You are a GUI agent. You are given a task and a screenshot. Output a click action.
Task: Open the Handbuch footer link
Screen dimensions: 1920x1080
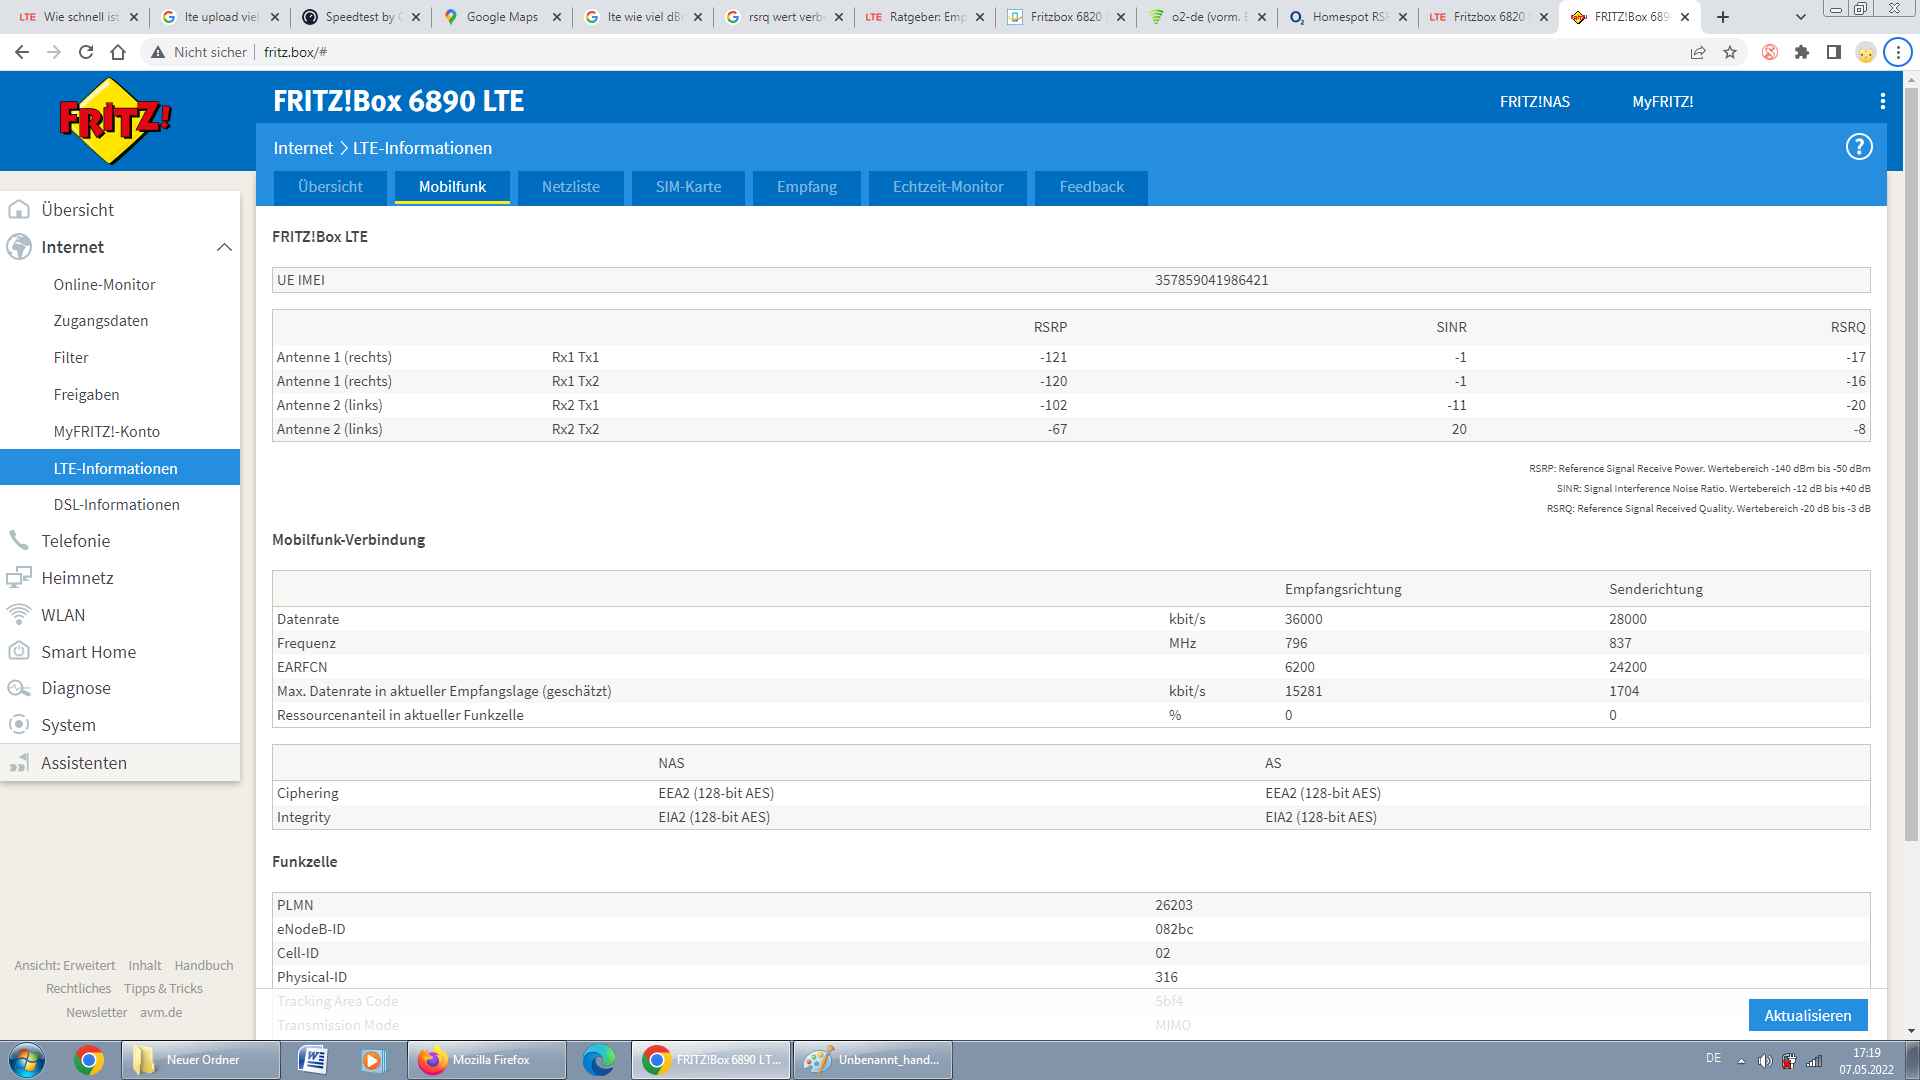tap(204, 966)
